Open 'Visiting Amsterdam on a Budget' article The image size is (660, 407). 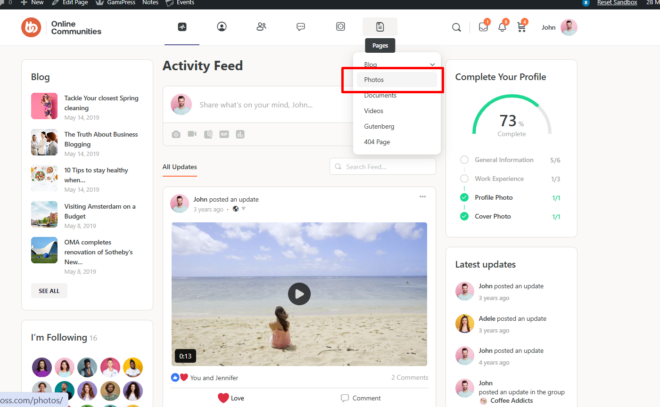(100, 211)
